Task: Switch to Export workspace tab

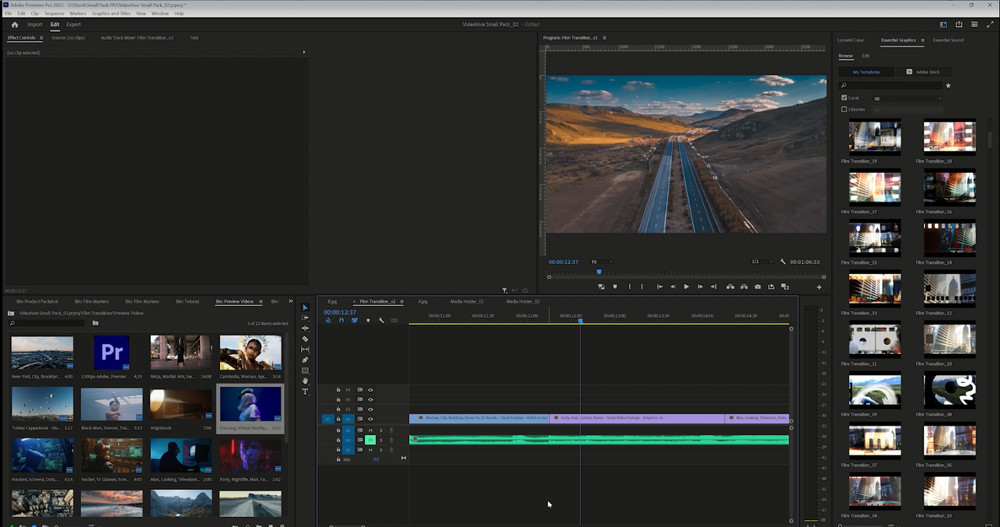Action: pos(73,24)
